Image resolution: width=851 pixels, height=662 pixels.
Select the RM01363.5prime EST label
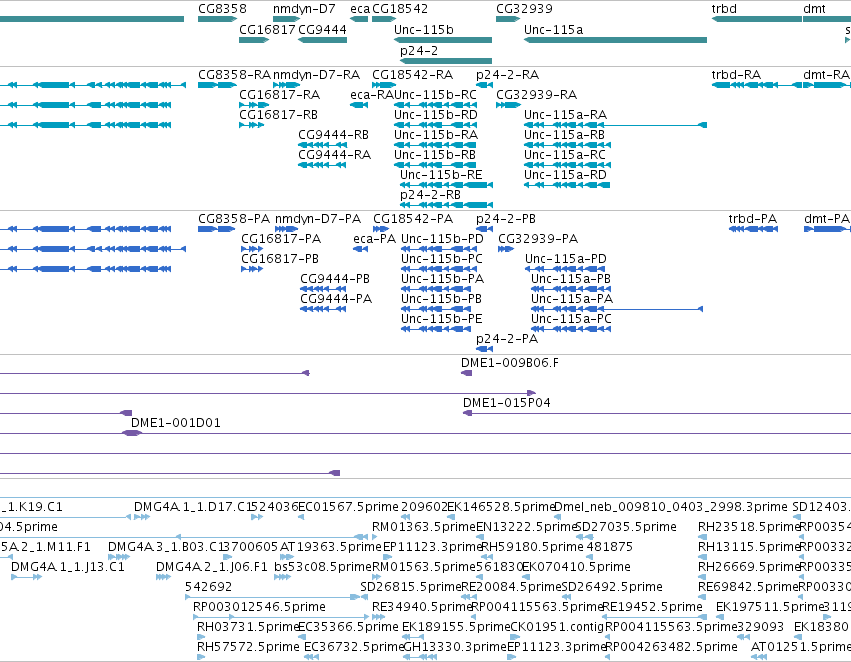pyautogui.click(x=424, y=527)
